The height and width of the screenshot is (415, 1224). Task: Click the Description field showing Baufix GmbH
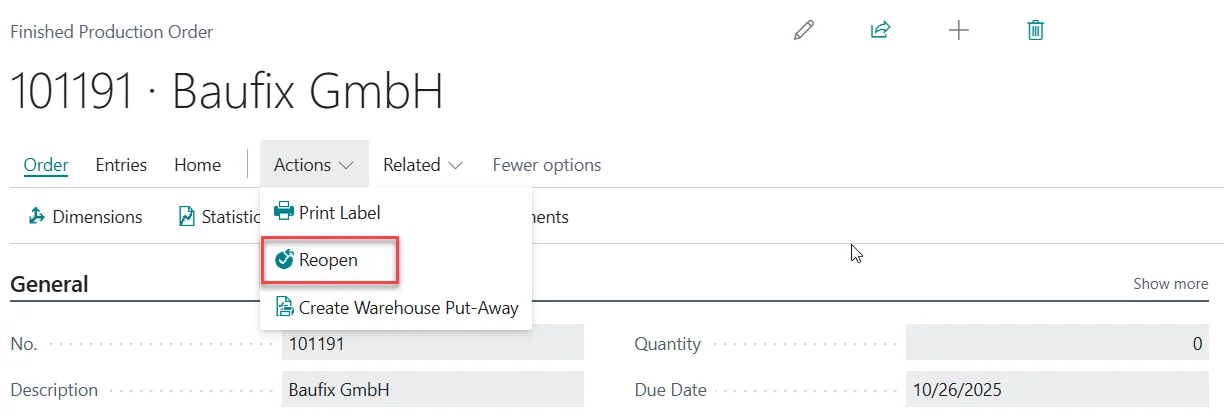[432, 390]
